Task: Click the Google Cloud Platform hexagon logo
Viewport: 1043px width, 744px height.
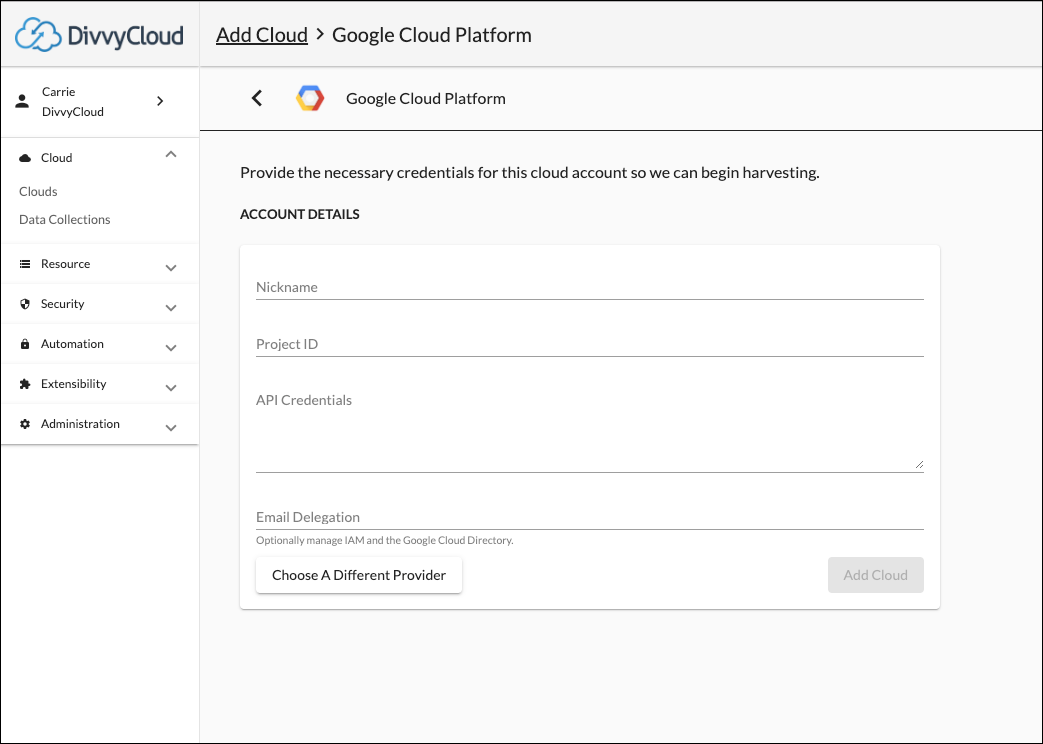Action: tap(310, 98)
